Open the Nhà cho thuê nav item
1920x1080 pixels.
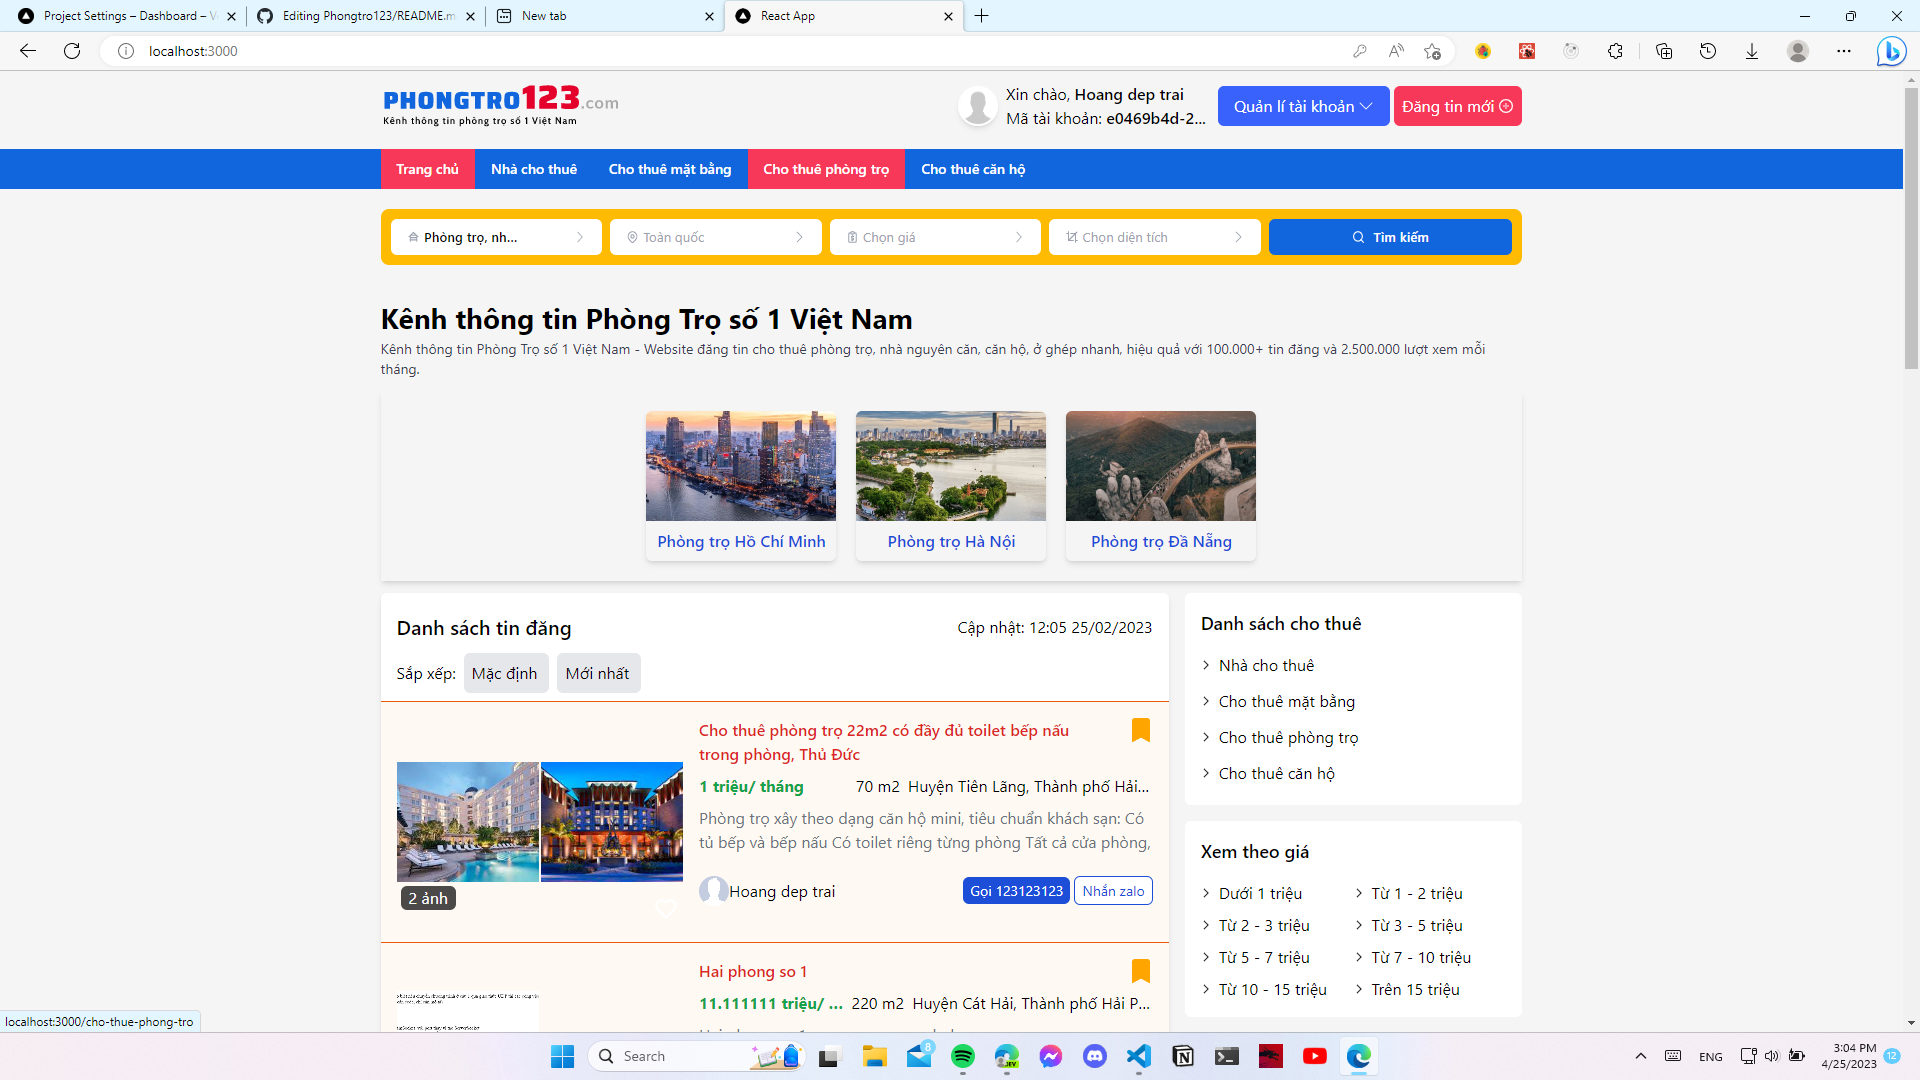534,169
